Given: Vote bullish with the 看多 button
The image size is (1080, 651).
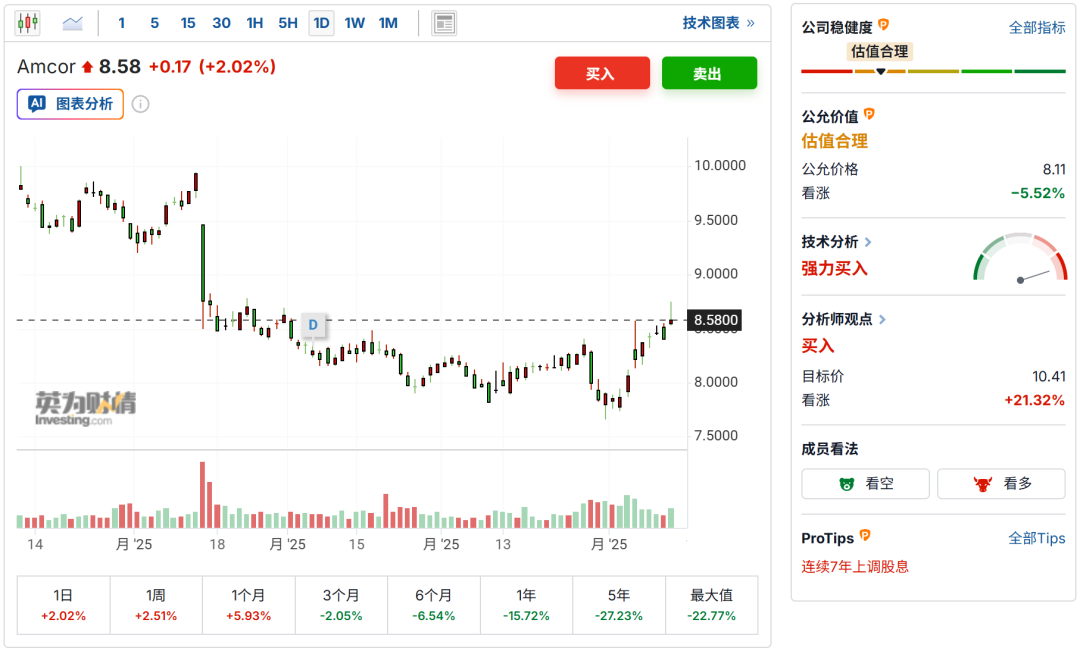Looking at the screenshot, I should point(1001,484).
